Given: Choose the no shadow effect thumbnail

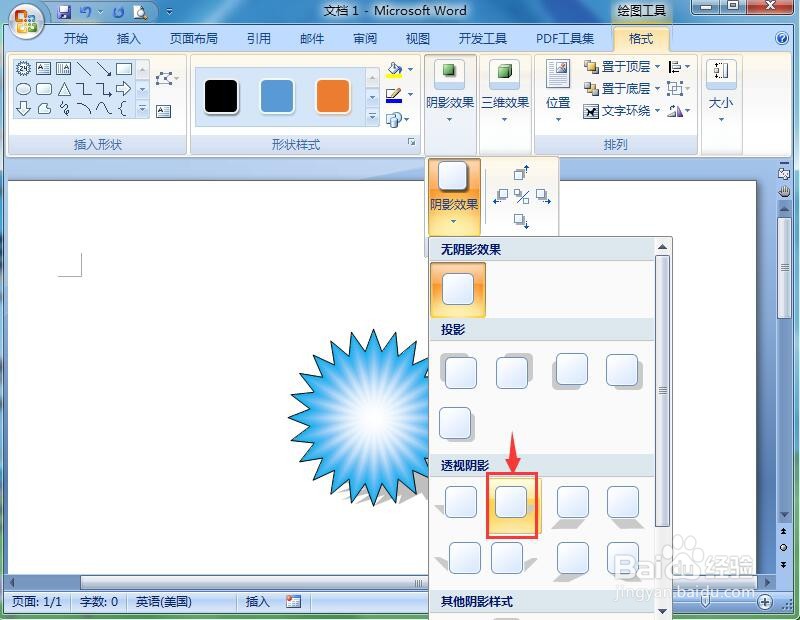Looking at the screenshot, I should coord(458,289).
